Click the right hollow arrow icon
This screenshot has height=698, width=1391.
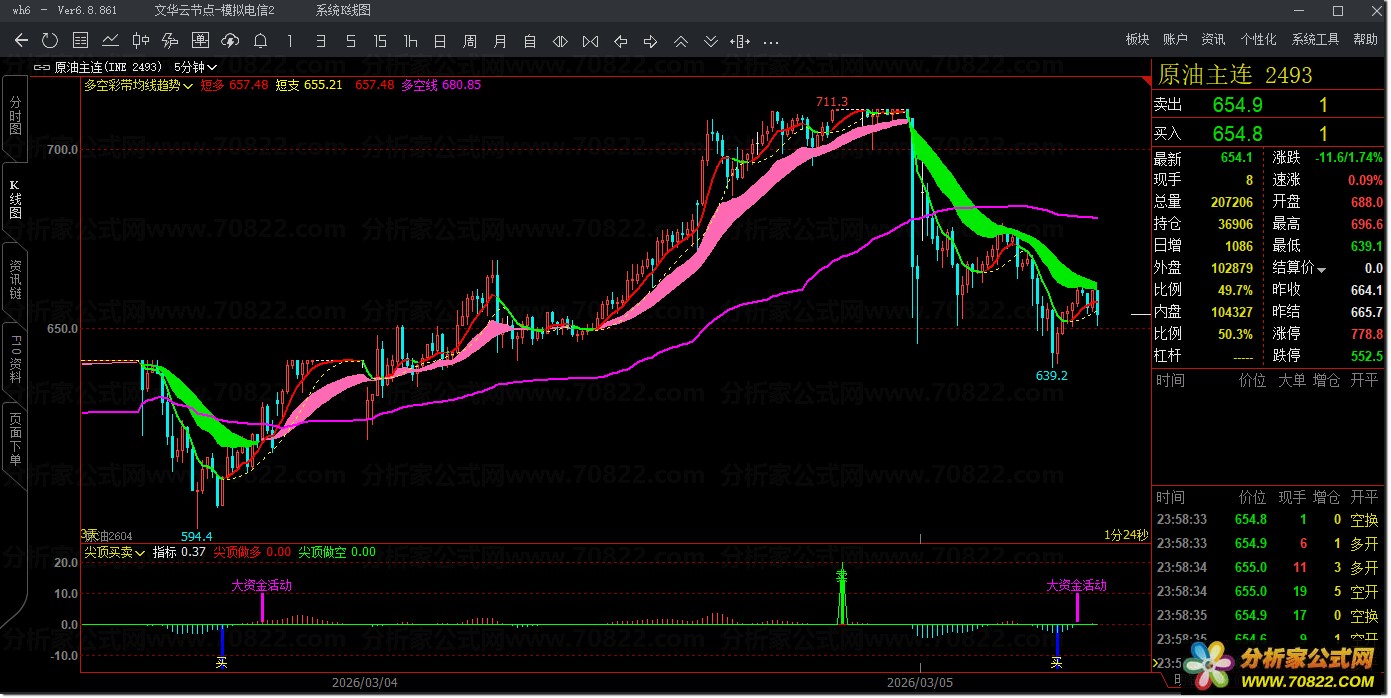coord(650,41)
